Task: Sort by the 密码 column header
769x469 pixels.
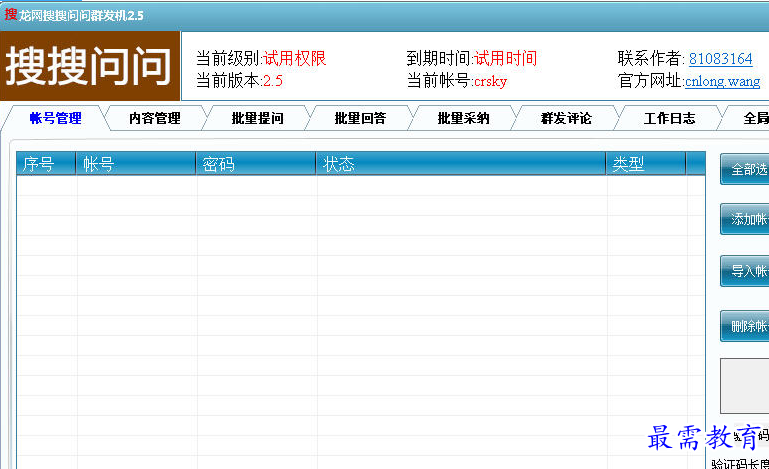Action: (256, 163)
